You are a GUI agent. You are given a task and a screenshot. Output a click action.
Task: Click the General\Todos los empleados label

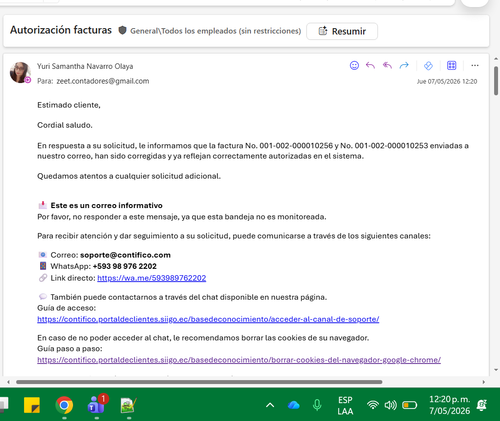point(215,31)
